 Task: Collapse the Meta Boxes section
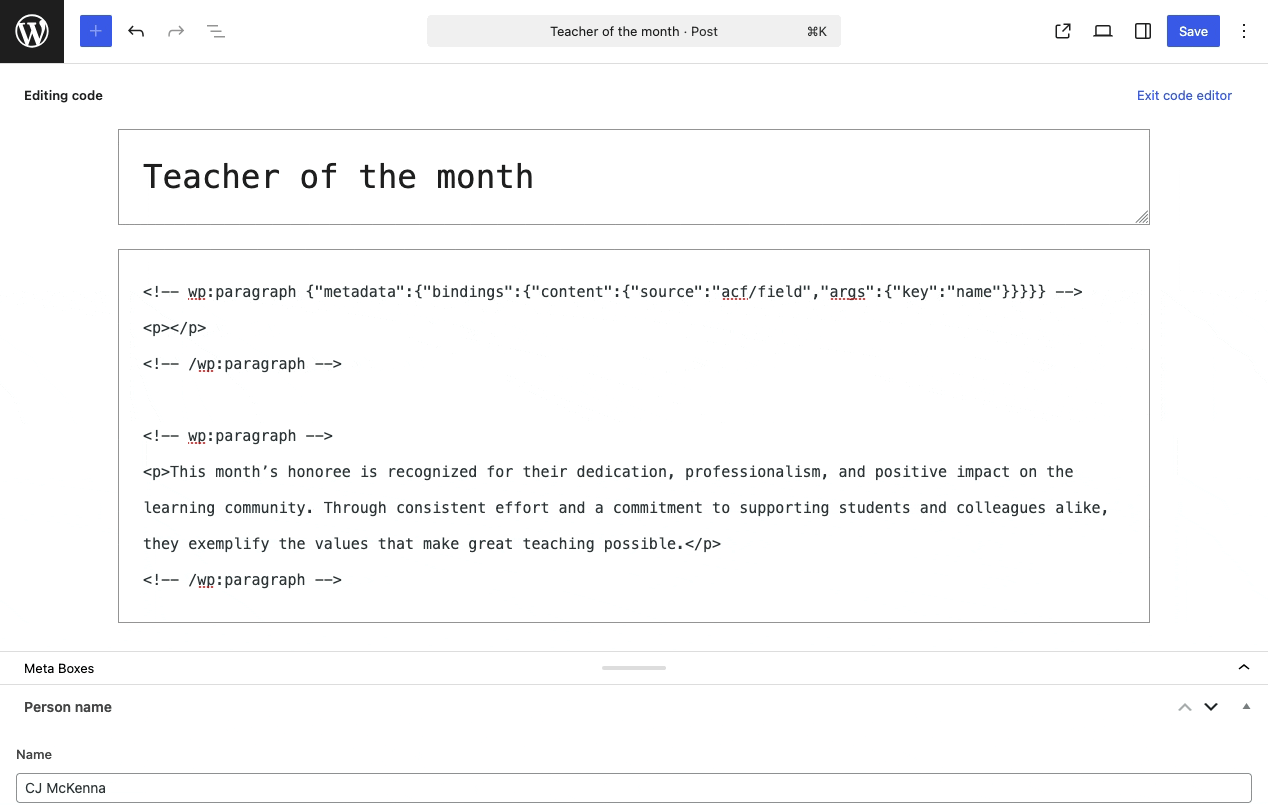(x=1244, y=667)
